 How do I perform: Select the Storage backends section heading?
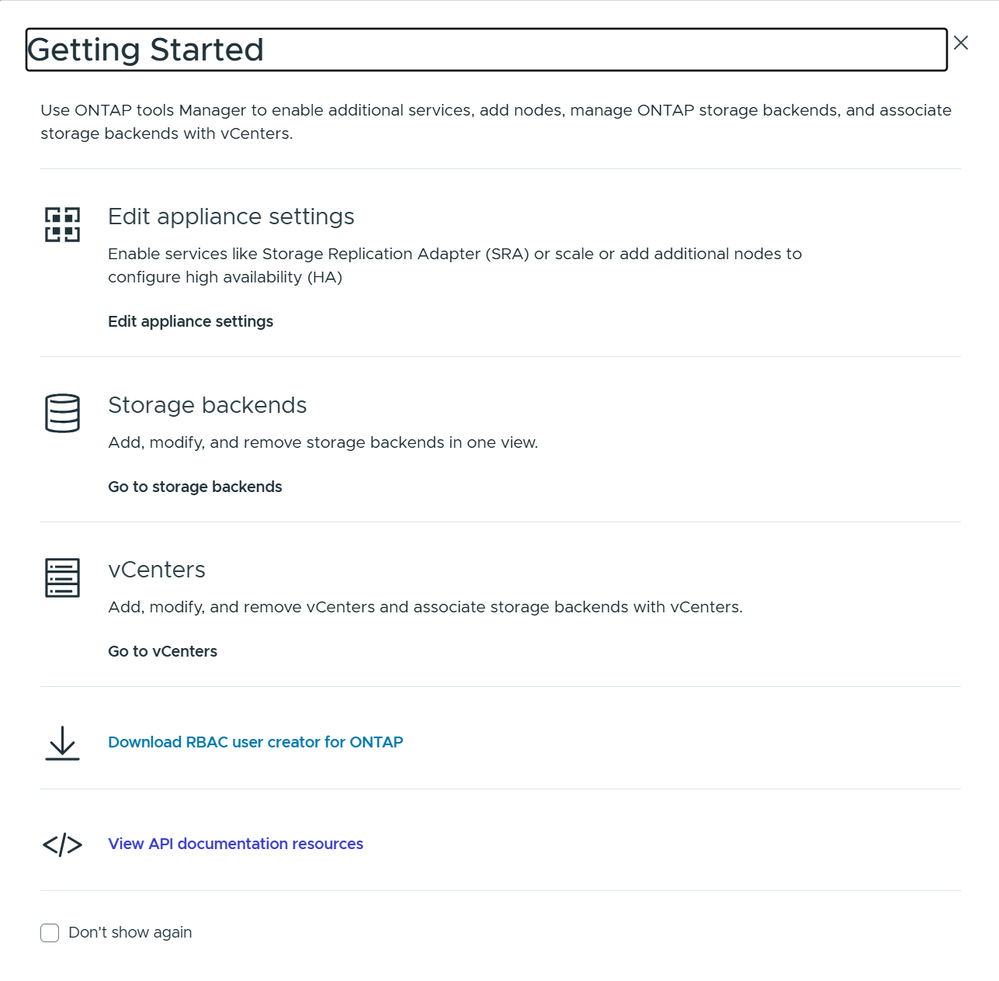(x=207, y=405)
